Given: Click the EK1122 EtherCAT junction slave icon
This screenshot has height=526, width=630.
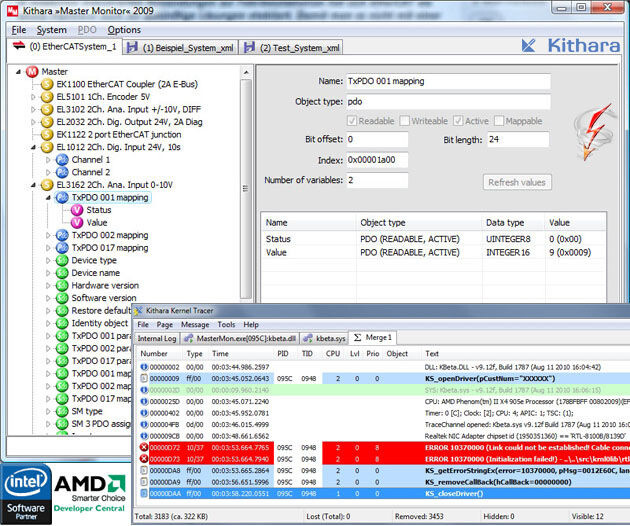Looking at the screenshot, I should point(47,135).
